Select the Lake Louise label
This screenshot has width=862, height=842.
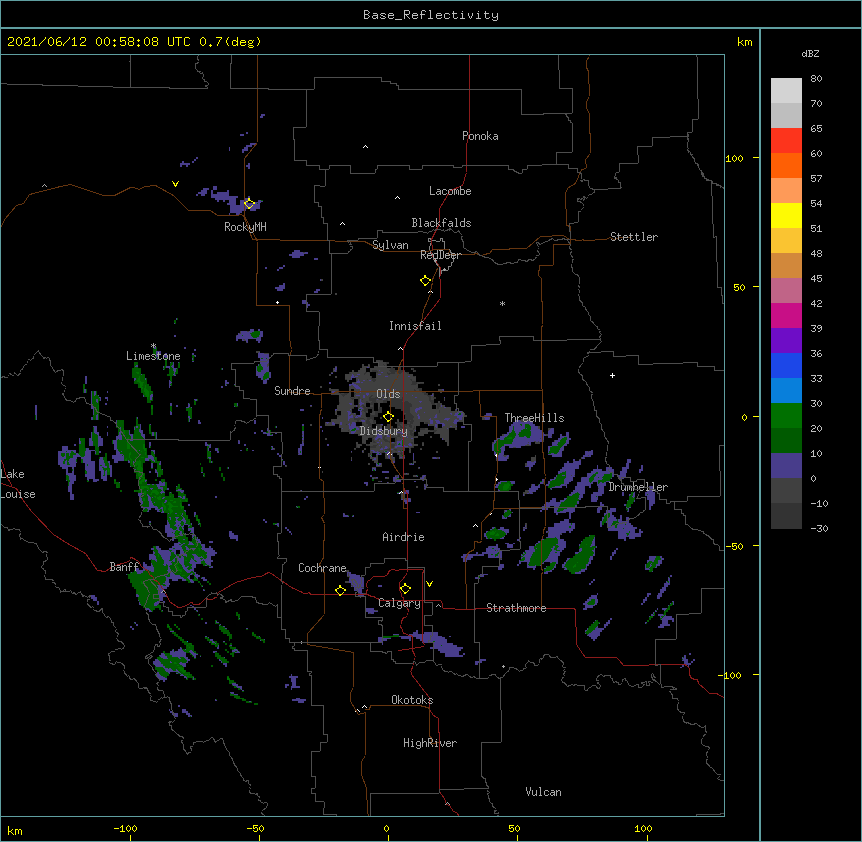pyautogui.click(x=18, y=484)
